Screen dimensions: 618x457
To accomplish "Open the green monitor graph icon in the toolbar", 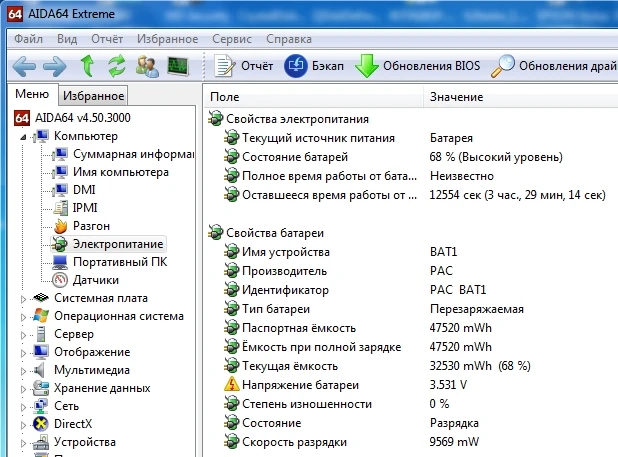I will pyautogui.click(x=178, y=66).
